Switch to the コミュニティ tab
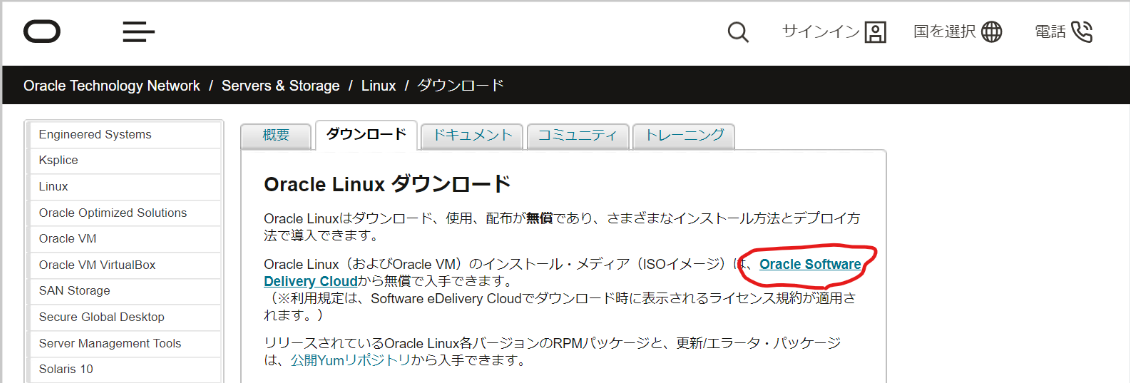 (578, 136)
